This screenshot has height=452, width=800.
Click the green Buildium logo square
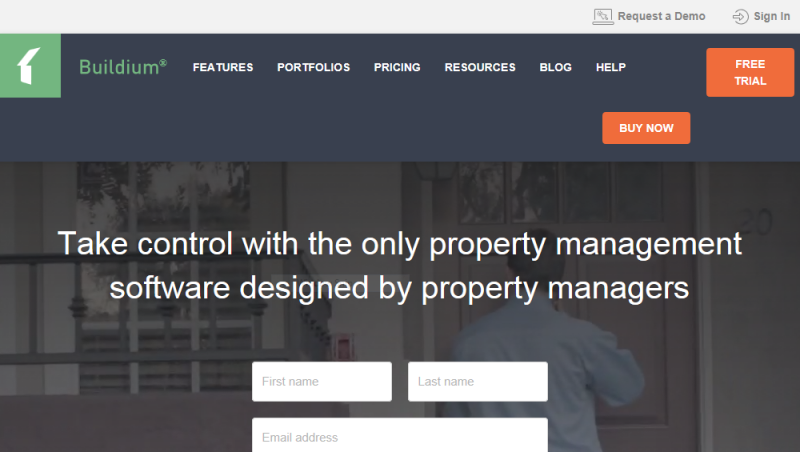(x=30, y=66)
